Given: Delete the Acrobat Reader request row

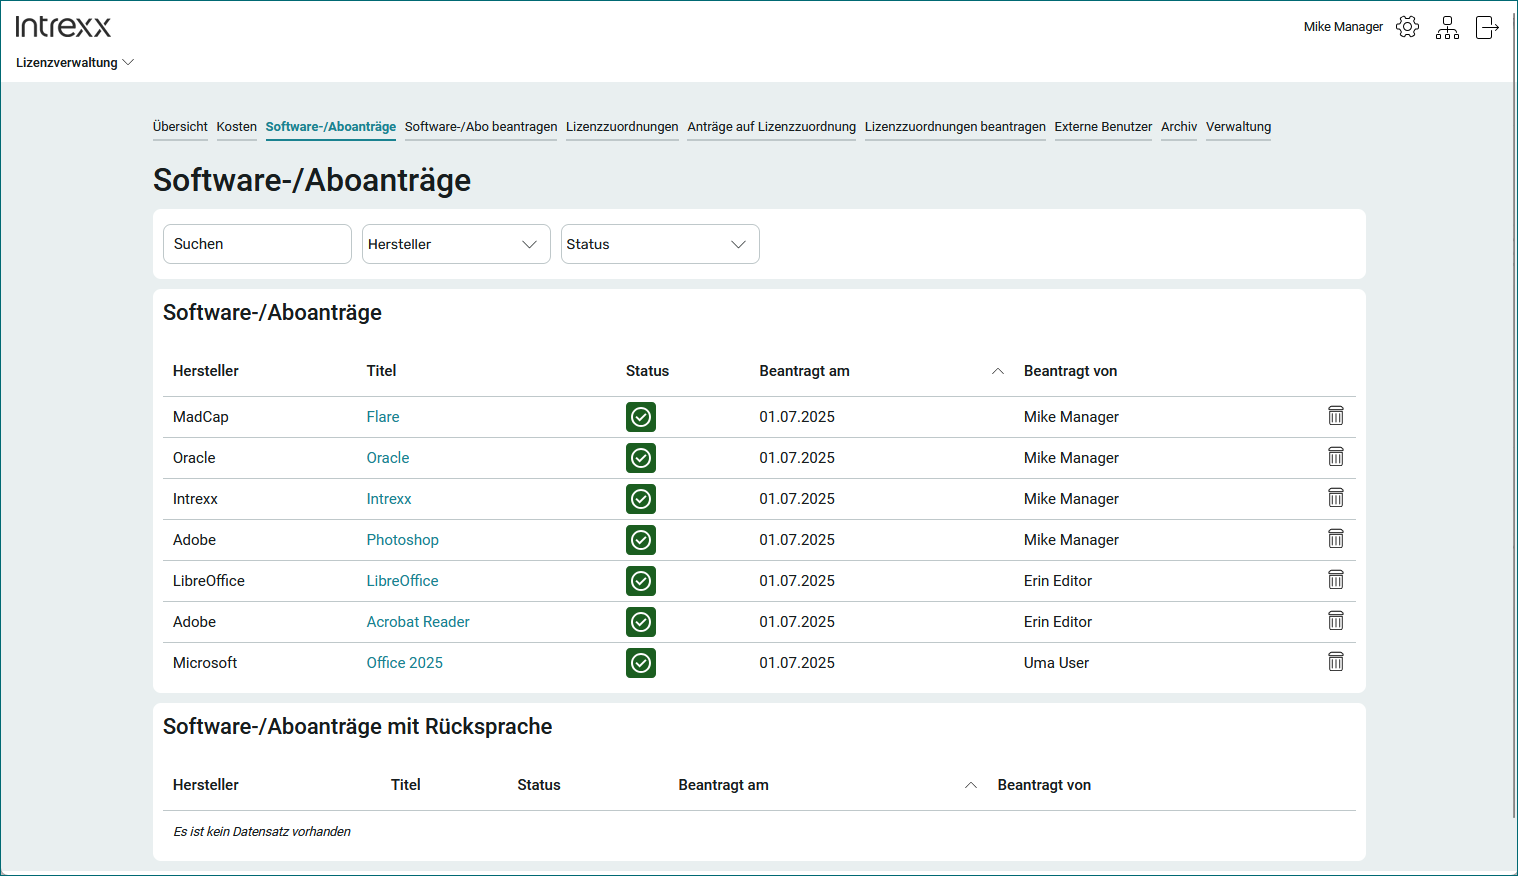Looking at the screenshot, I should tap(1335, 620).
